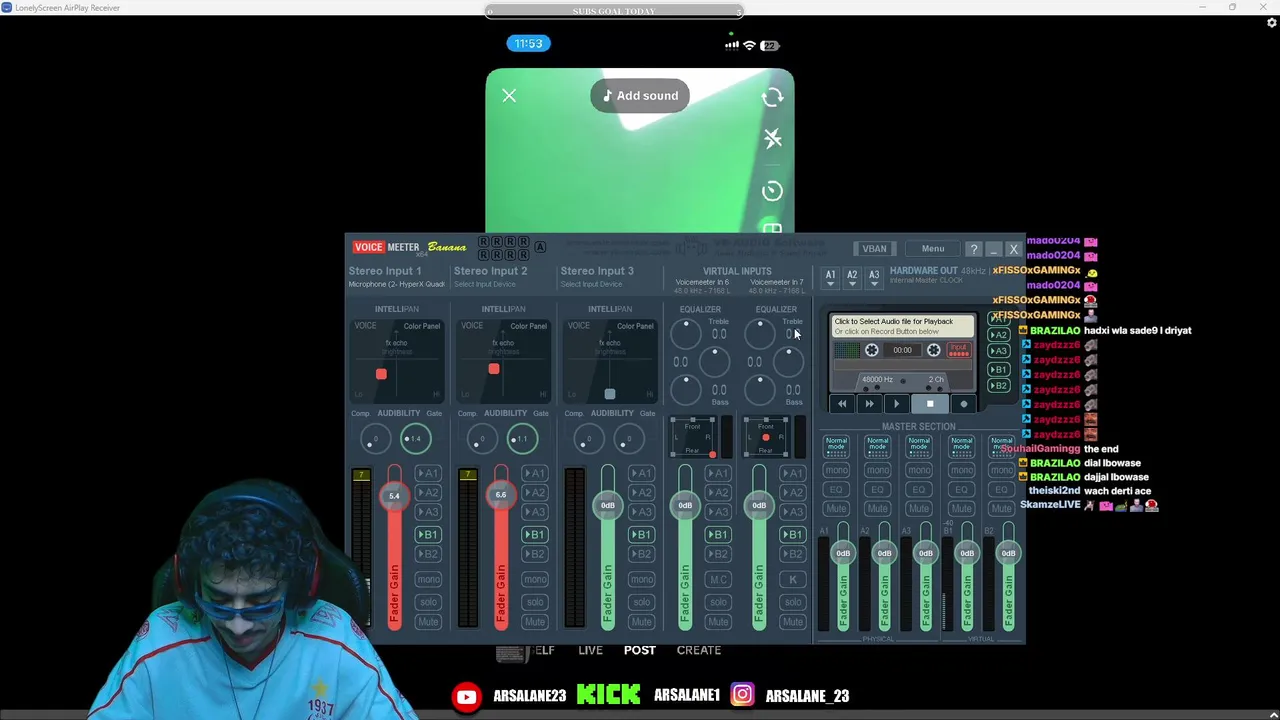The width and height of the screenshot is (1280, 720).
Task: Enable cassette routing to B1
Action: (998, 369)
